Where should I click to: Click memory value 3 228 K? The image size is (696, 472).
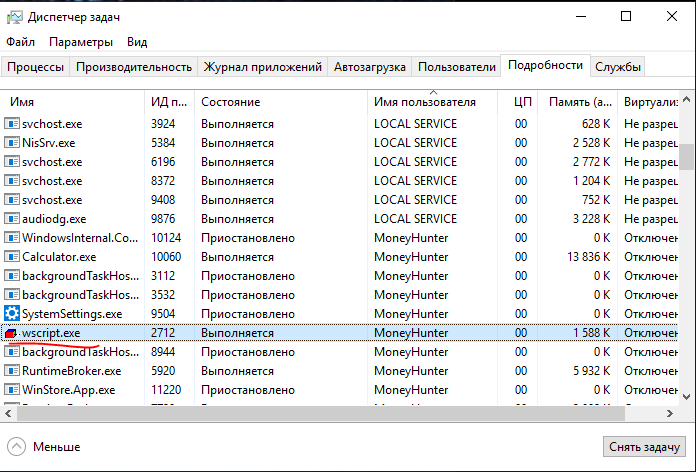[x=592, y=219]
